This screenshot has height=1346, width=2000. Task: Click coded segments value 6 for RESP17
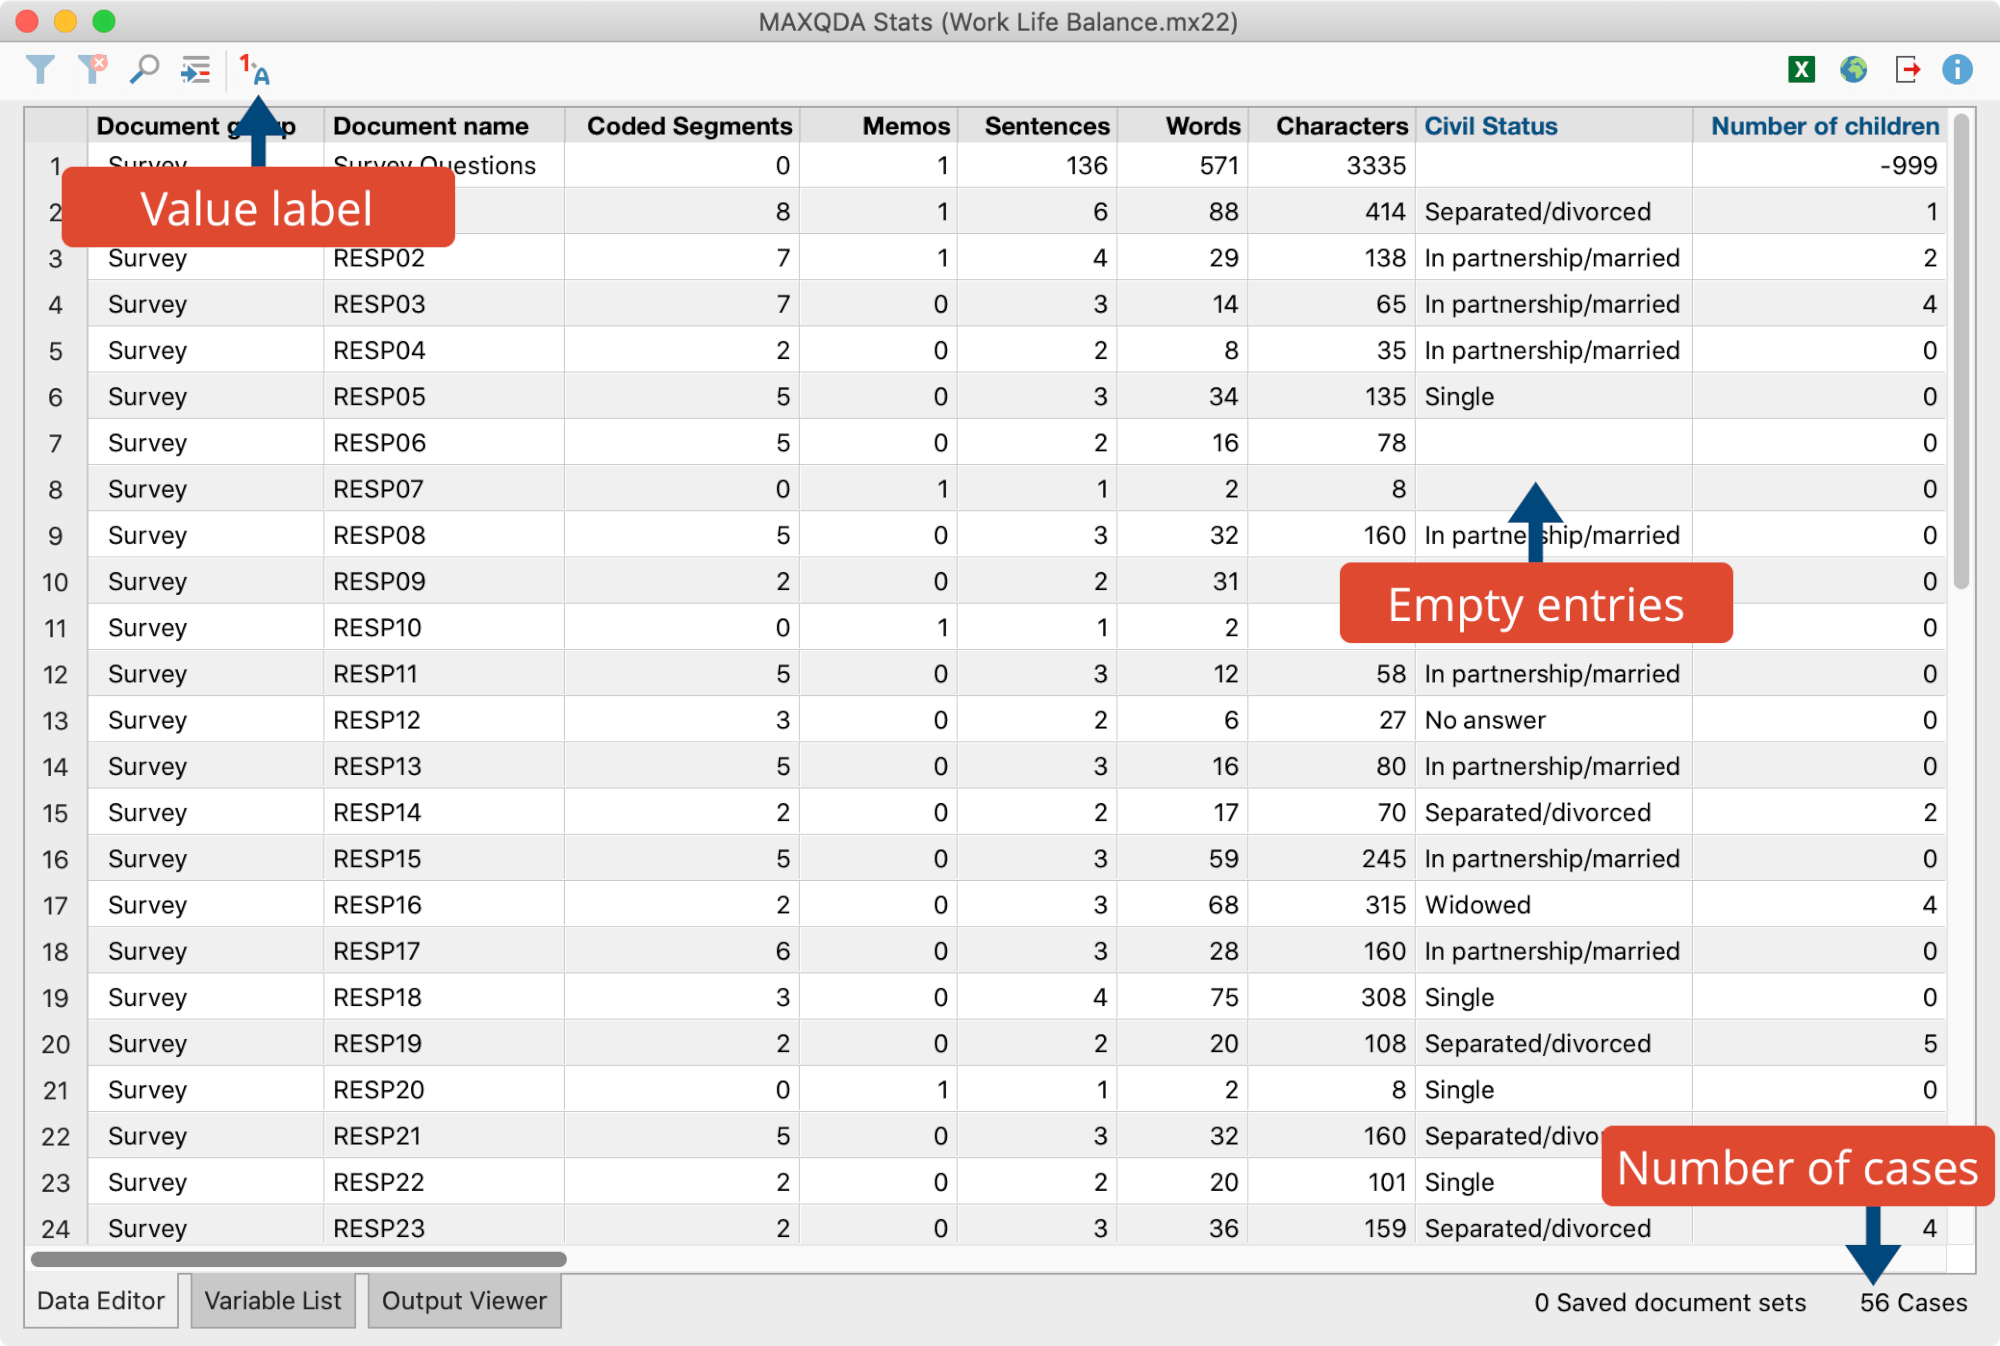tap(682, 951)
